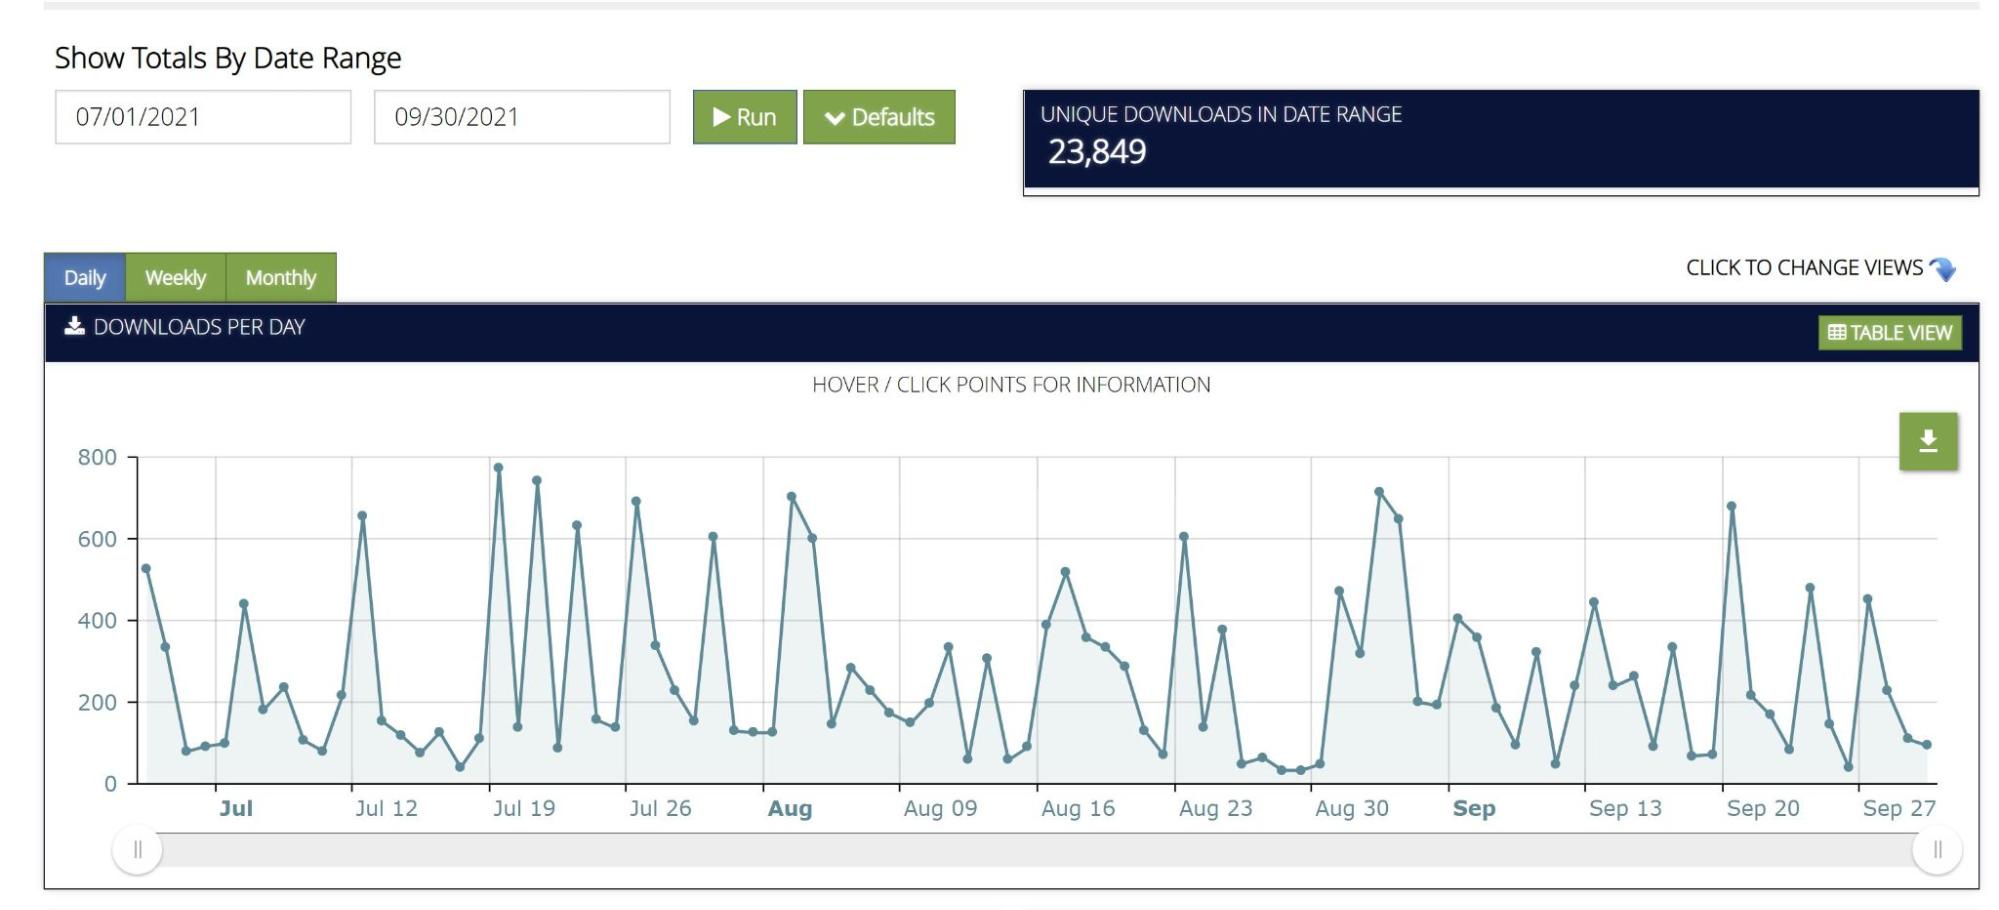Grab the right range slider handle
The width and height of the screenshot is (1999, 910).
pyautogui.click(x=1936, y=850)
